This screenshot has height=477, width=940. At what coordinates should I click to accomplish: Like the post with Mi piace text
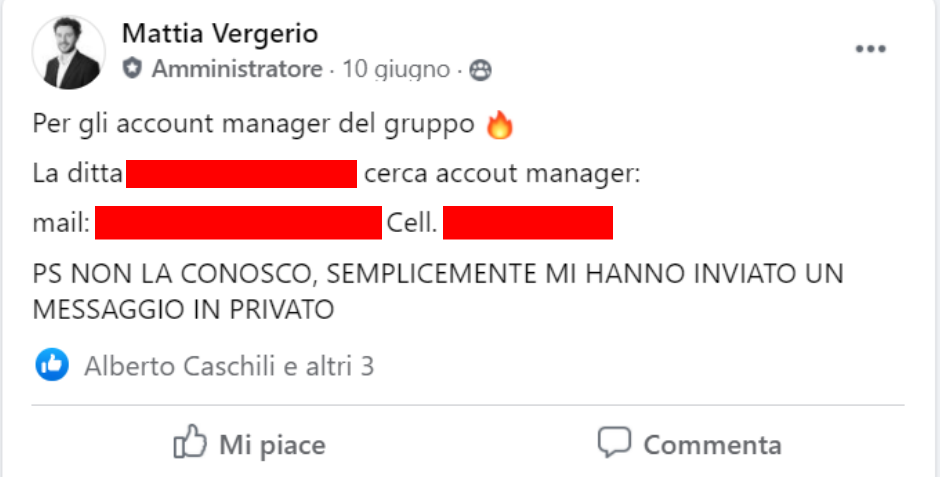click(x=272, y=445)
